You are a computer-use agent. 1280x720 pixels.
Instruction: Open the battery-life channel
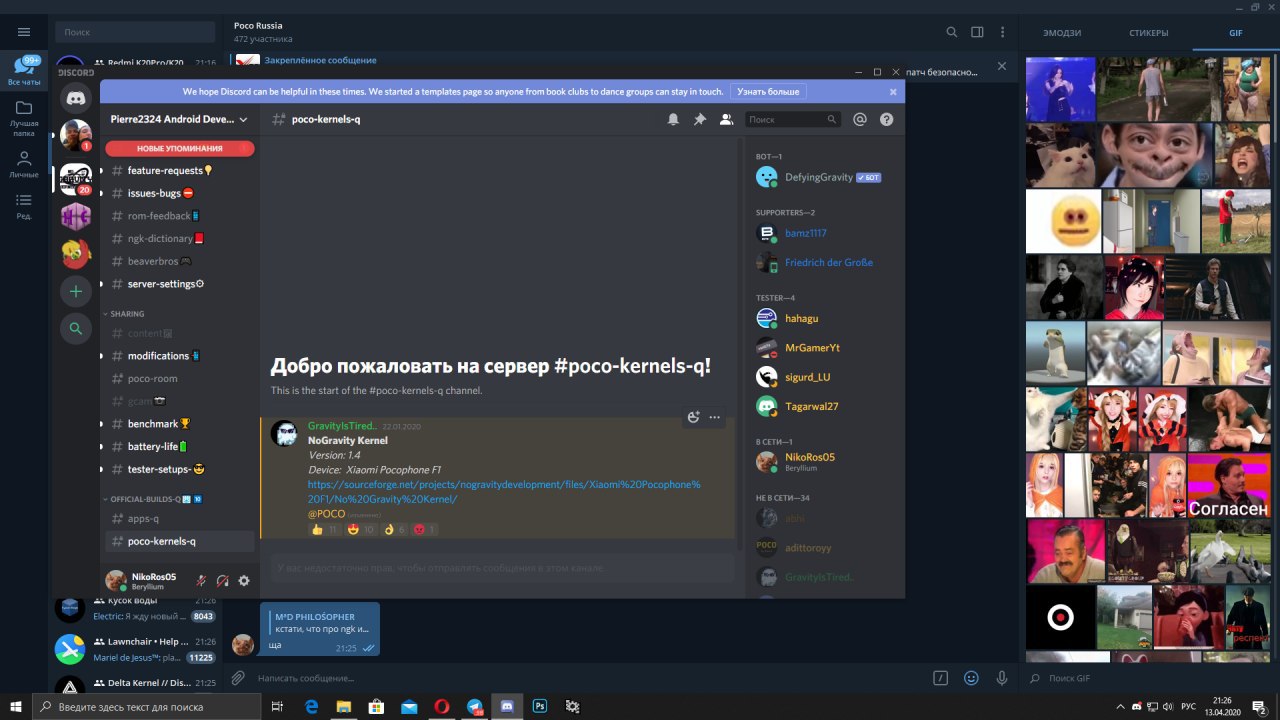180,446
